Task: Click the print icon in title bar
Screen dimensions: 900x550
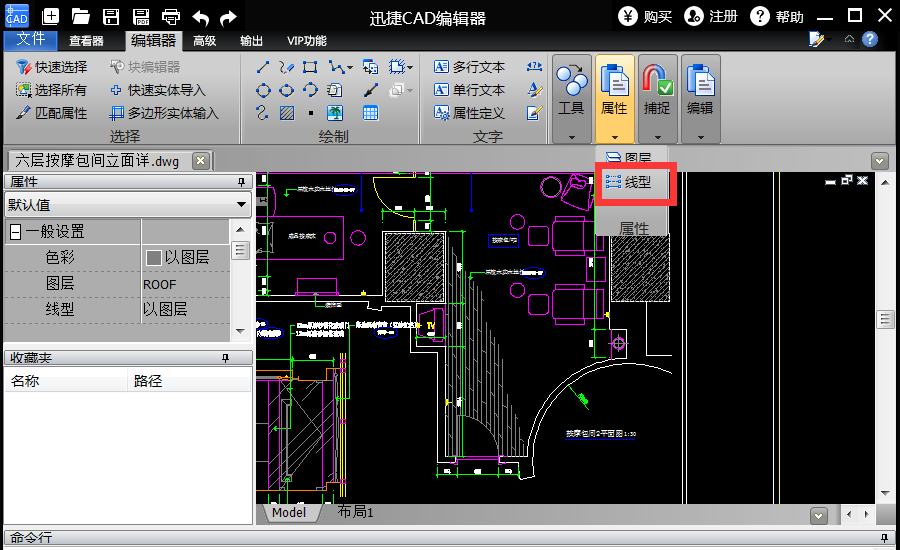Action: pyautogui.click(x=171, y=16)
